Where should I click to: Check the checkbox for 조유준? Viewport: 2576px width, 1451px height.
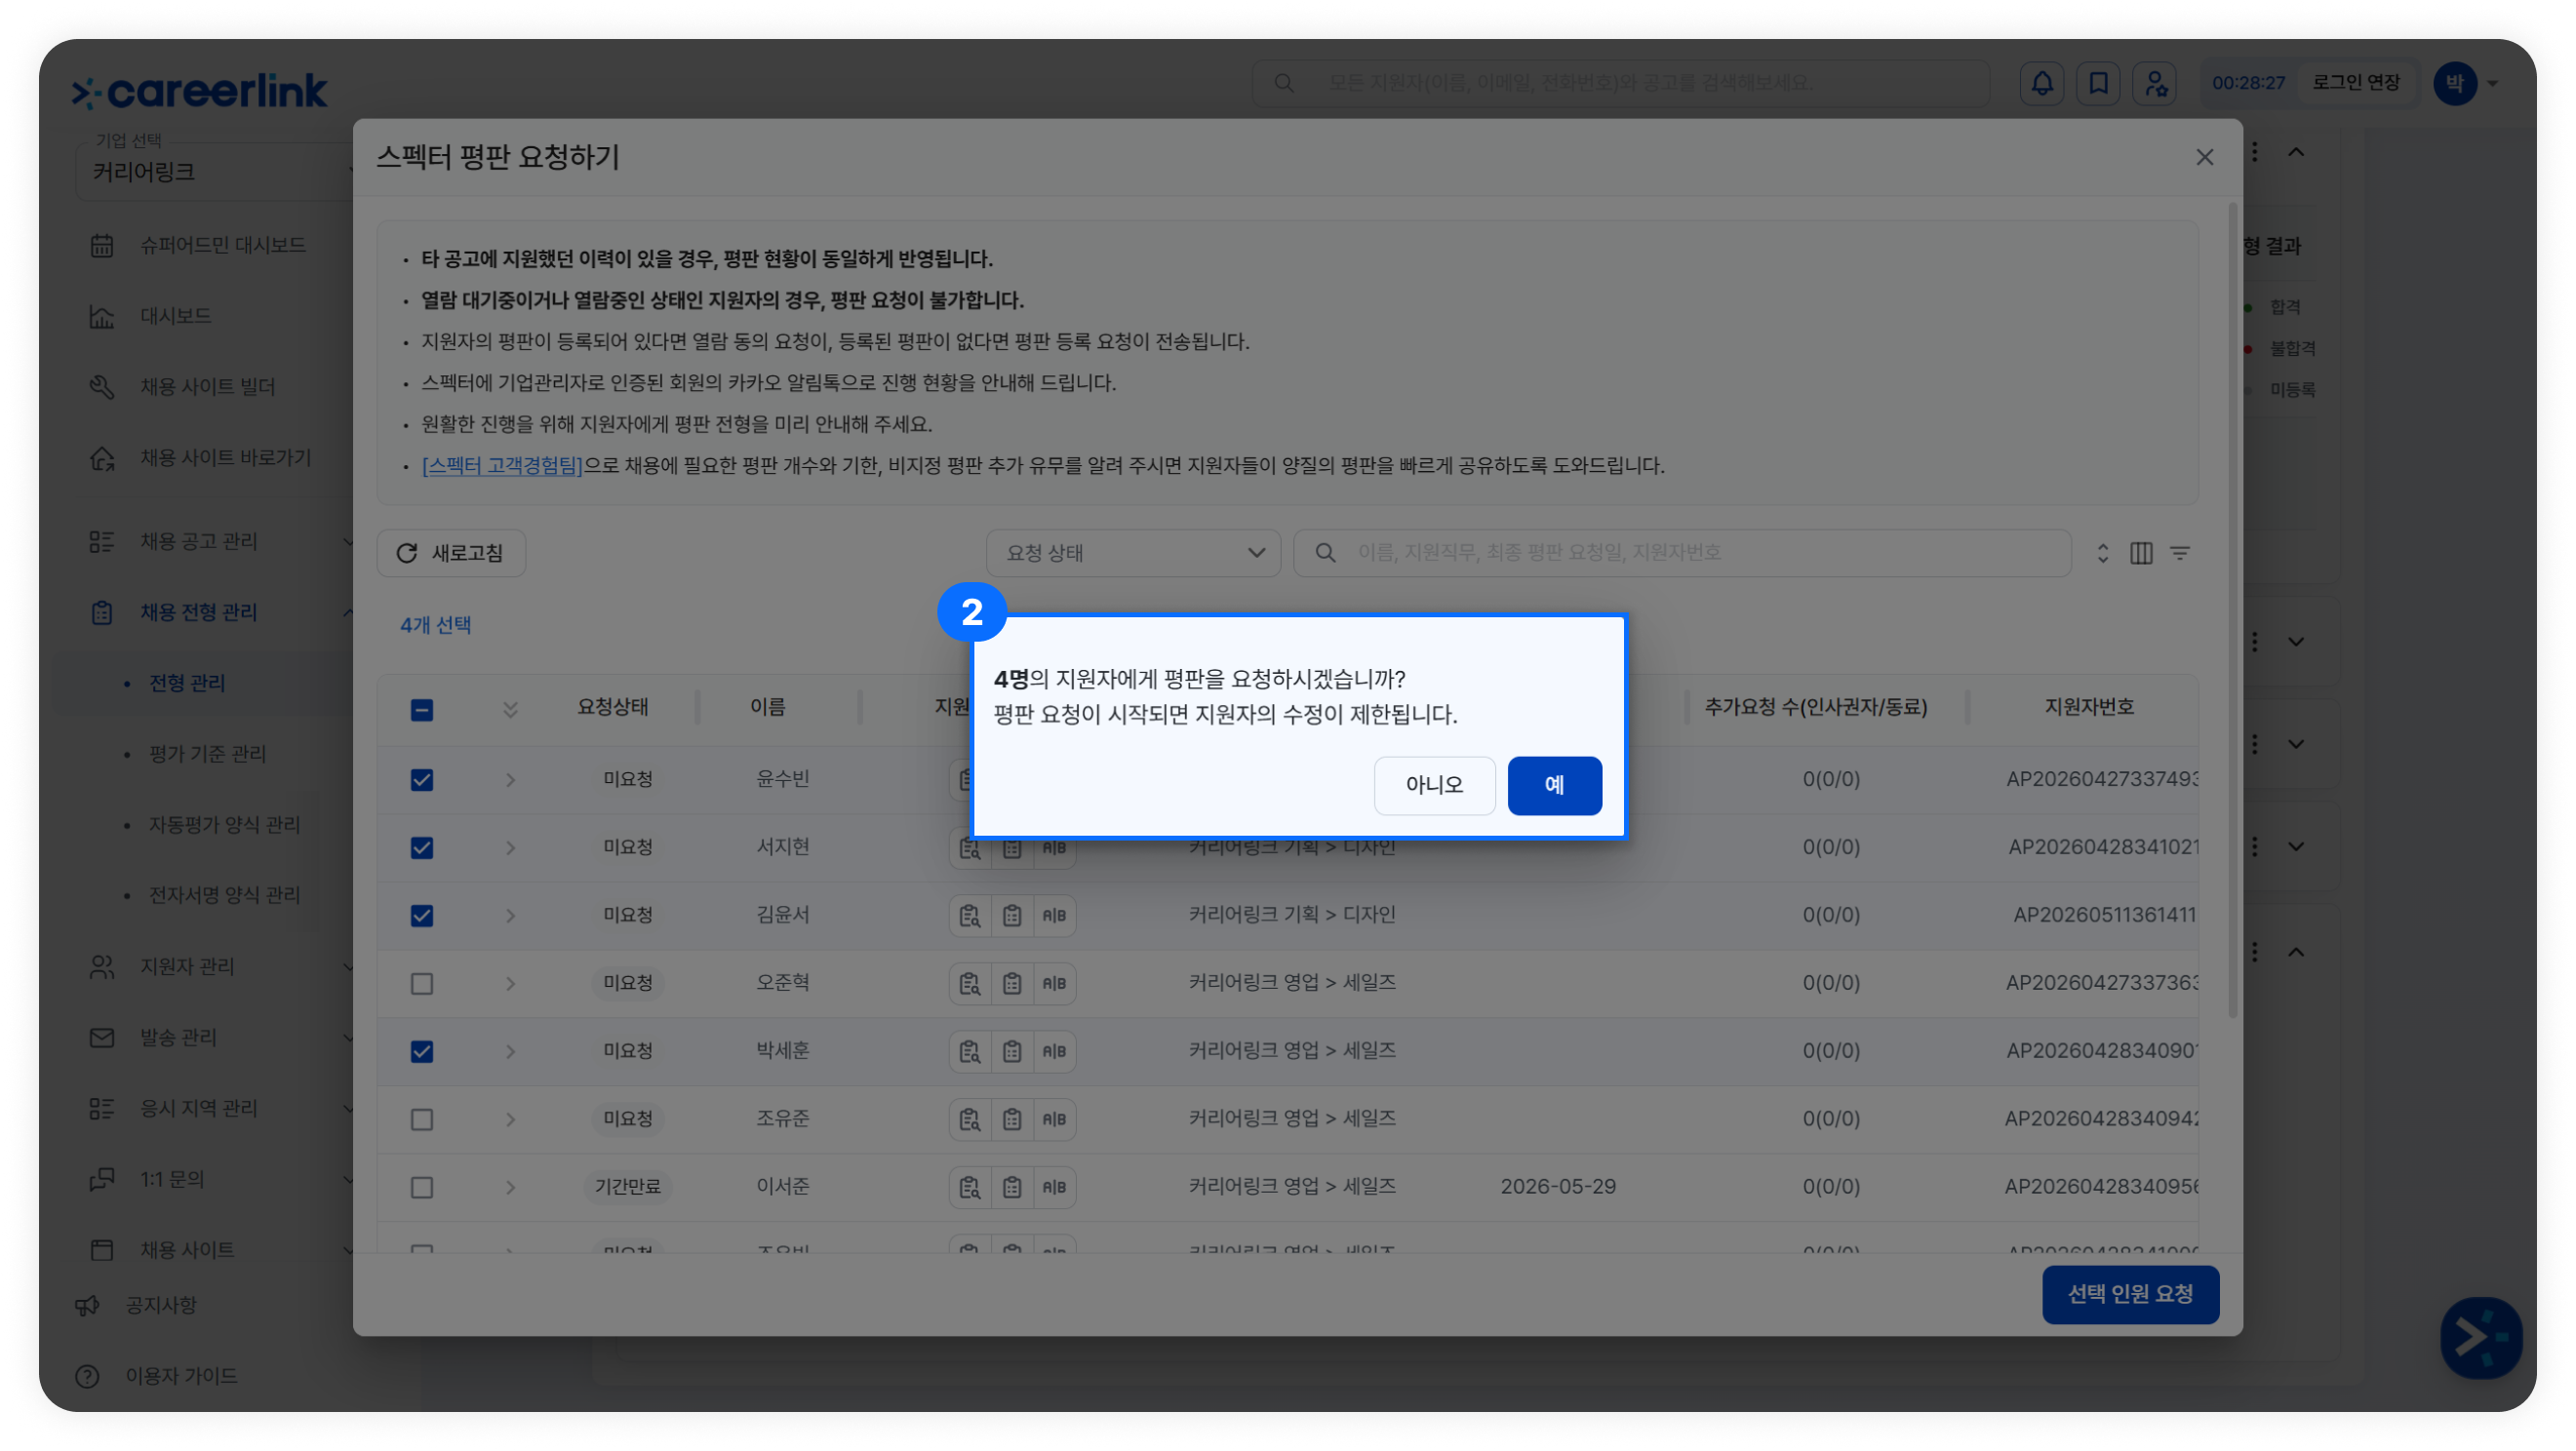422,1120
